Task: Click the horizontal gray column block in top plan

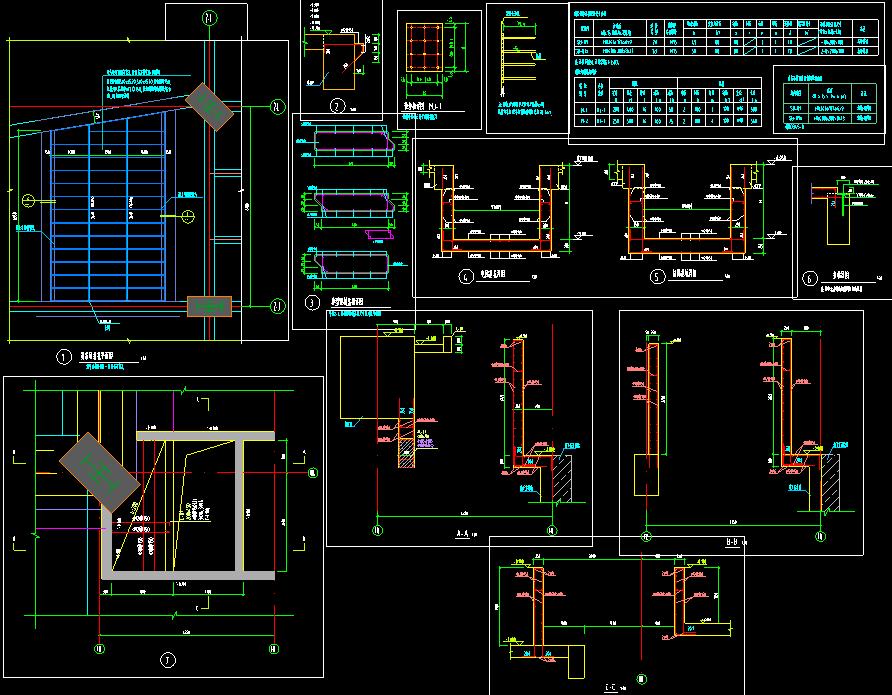Action: tap(209, 307)
